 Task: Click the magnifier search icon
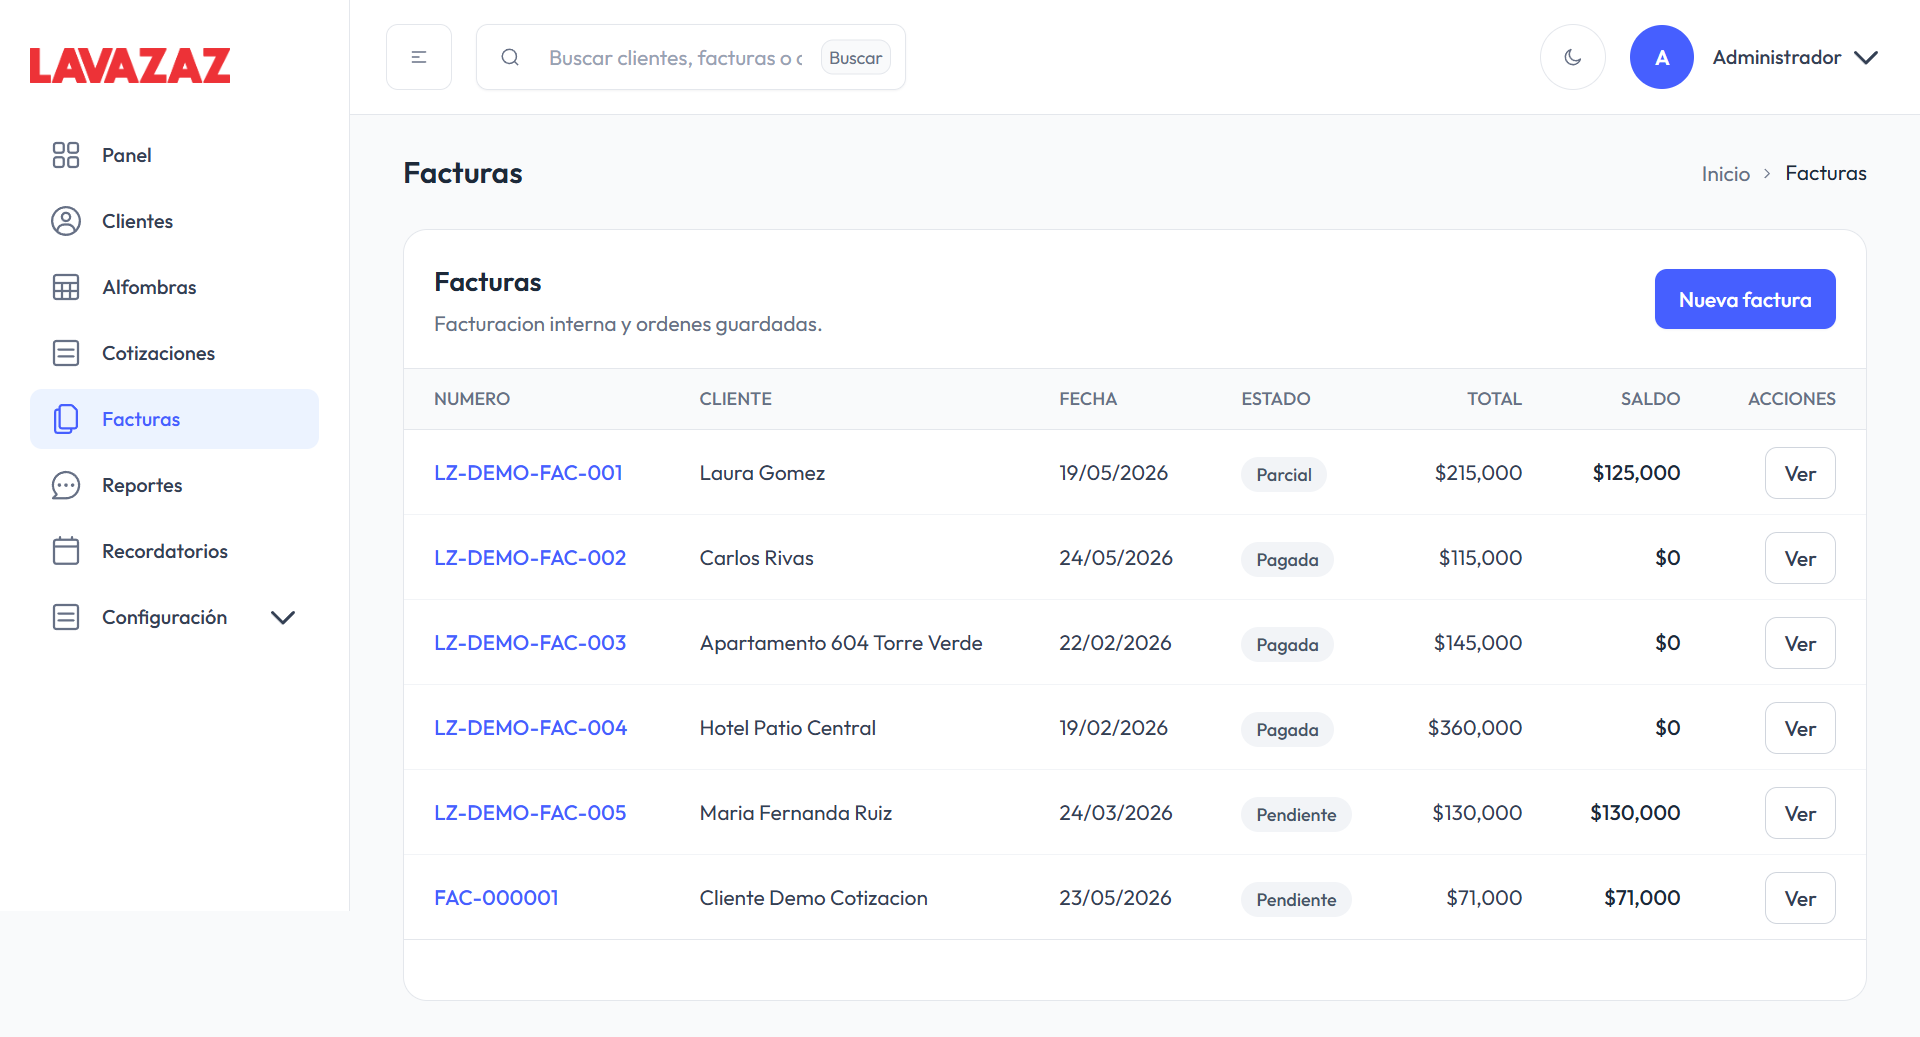(x=510, y=57)
